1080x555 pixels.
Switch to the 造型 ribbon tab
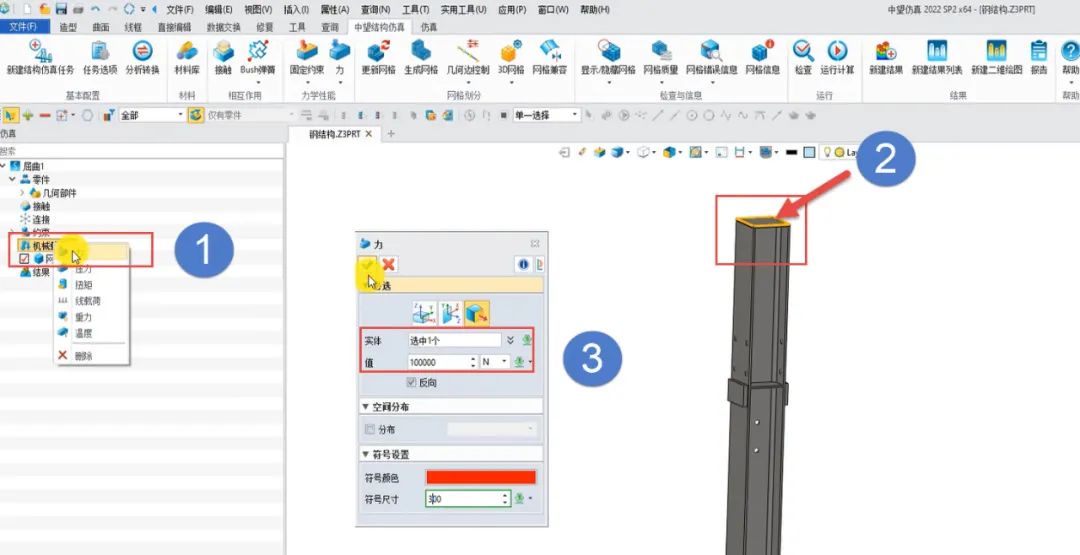click(x=68, y=26)
